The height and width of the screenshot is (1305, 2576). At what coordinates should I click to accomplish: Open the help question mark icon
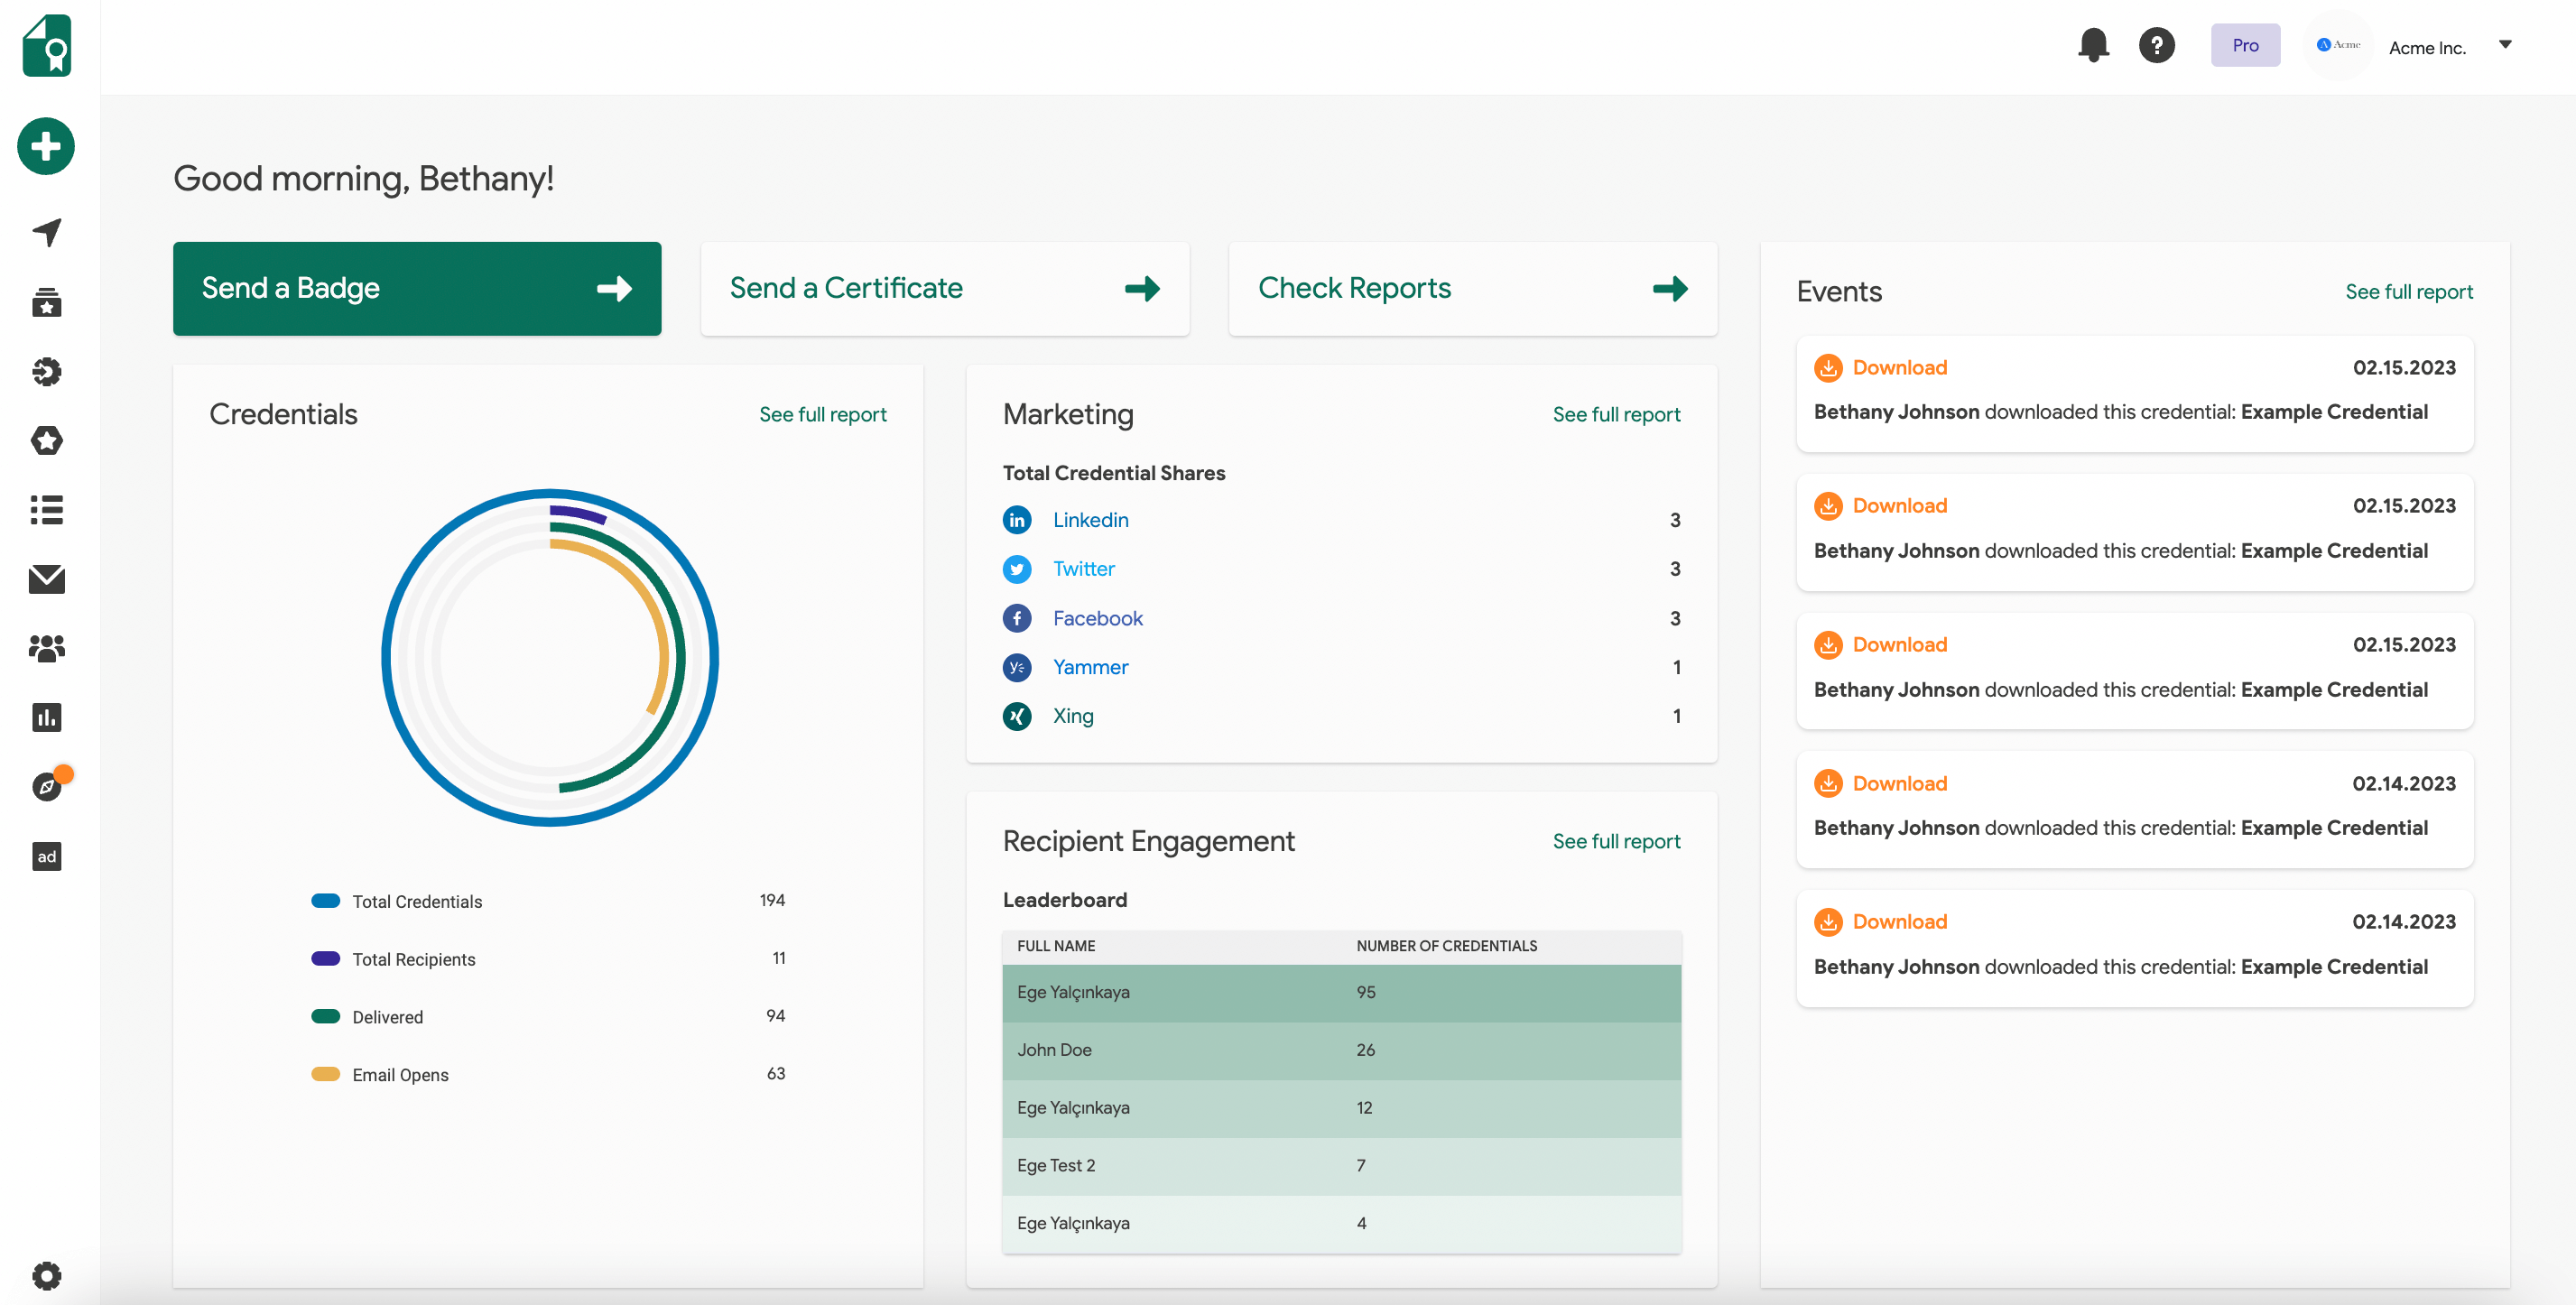2156,45
